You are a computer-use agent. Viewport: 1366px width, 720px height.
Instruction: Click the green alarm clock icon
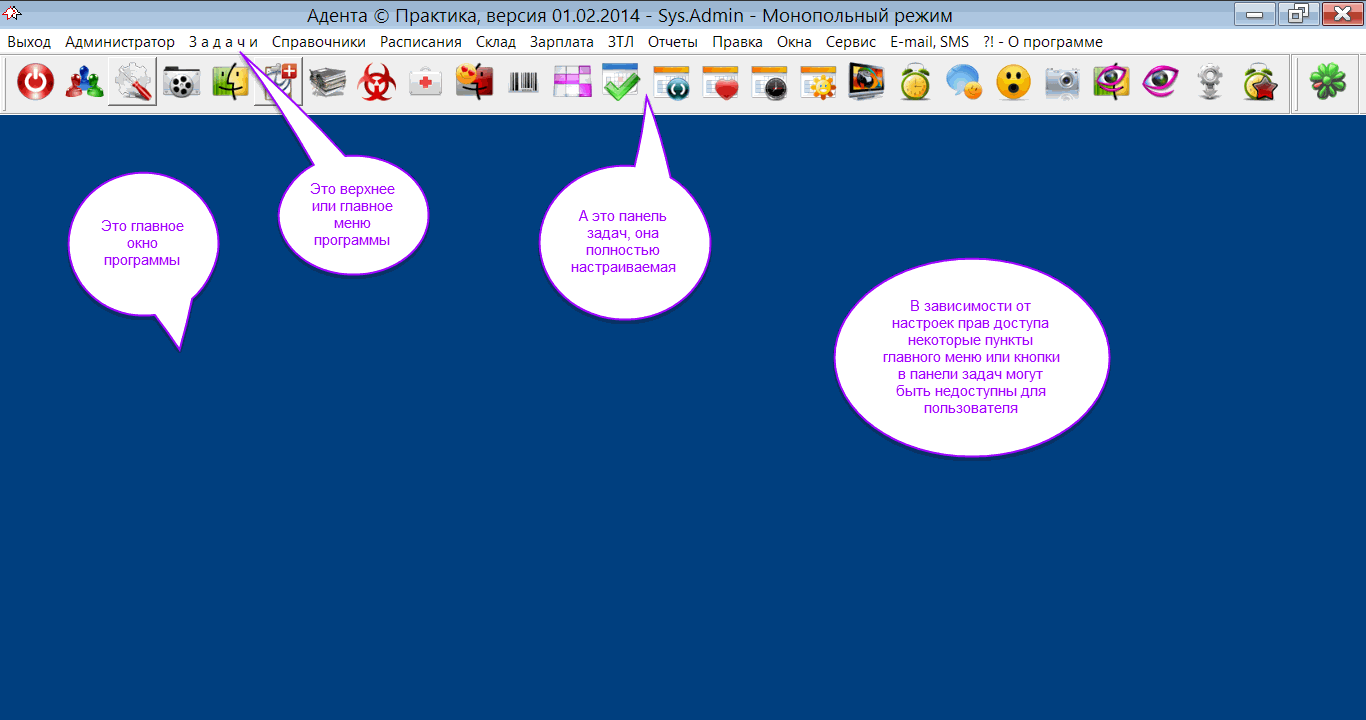coord(915,83)
